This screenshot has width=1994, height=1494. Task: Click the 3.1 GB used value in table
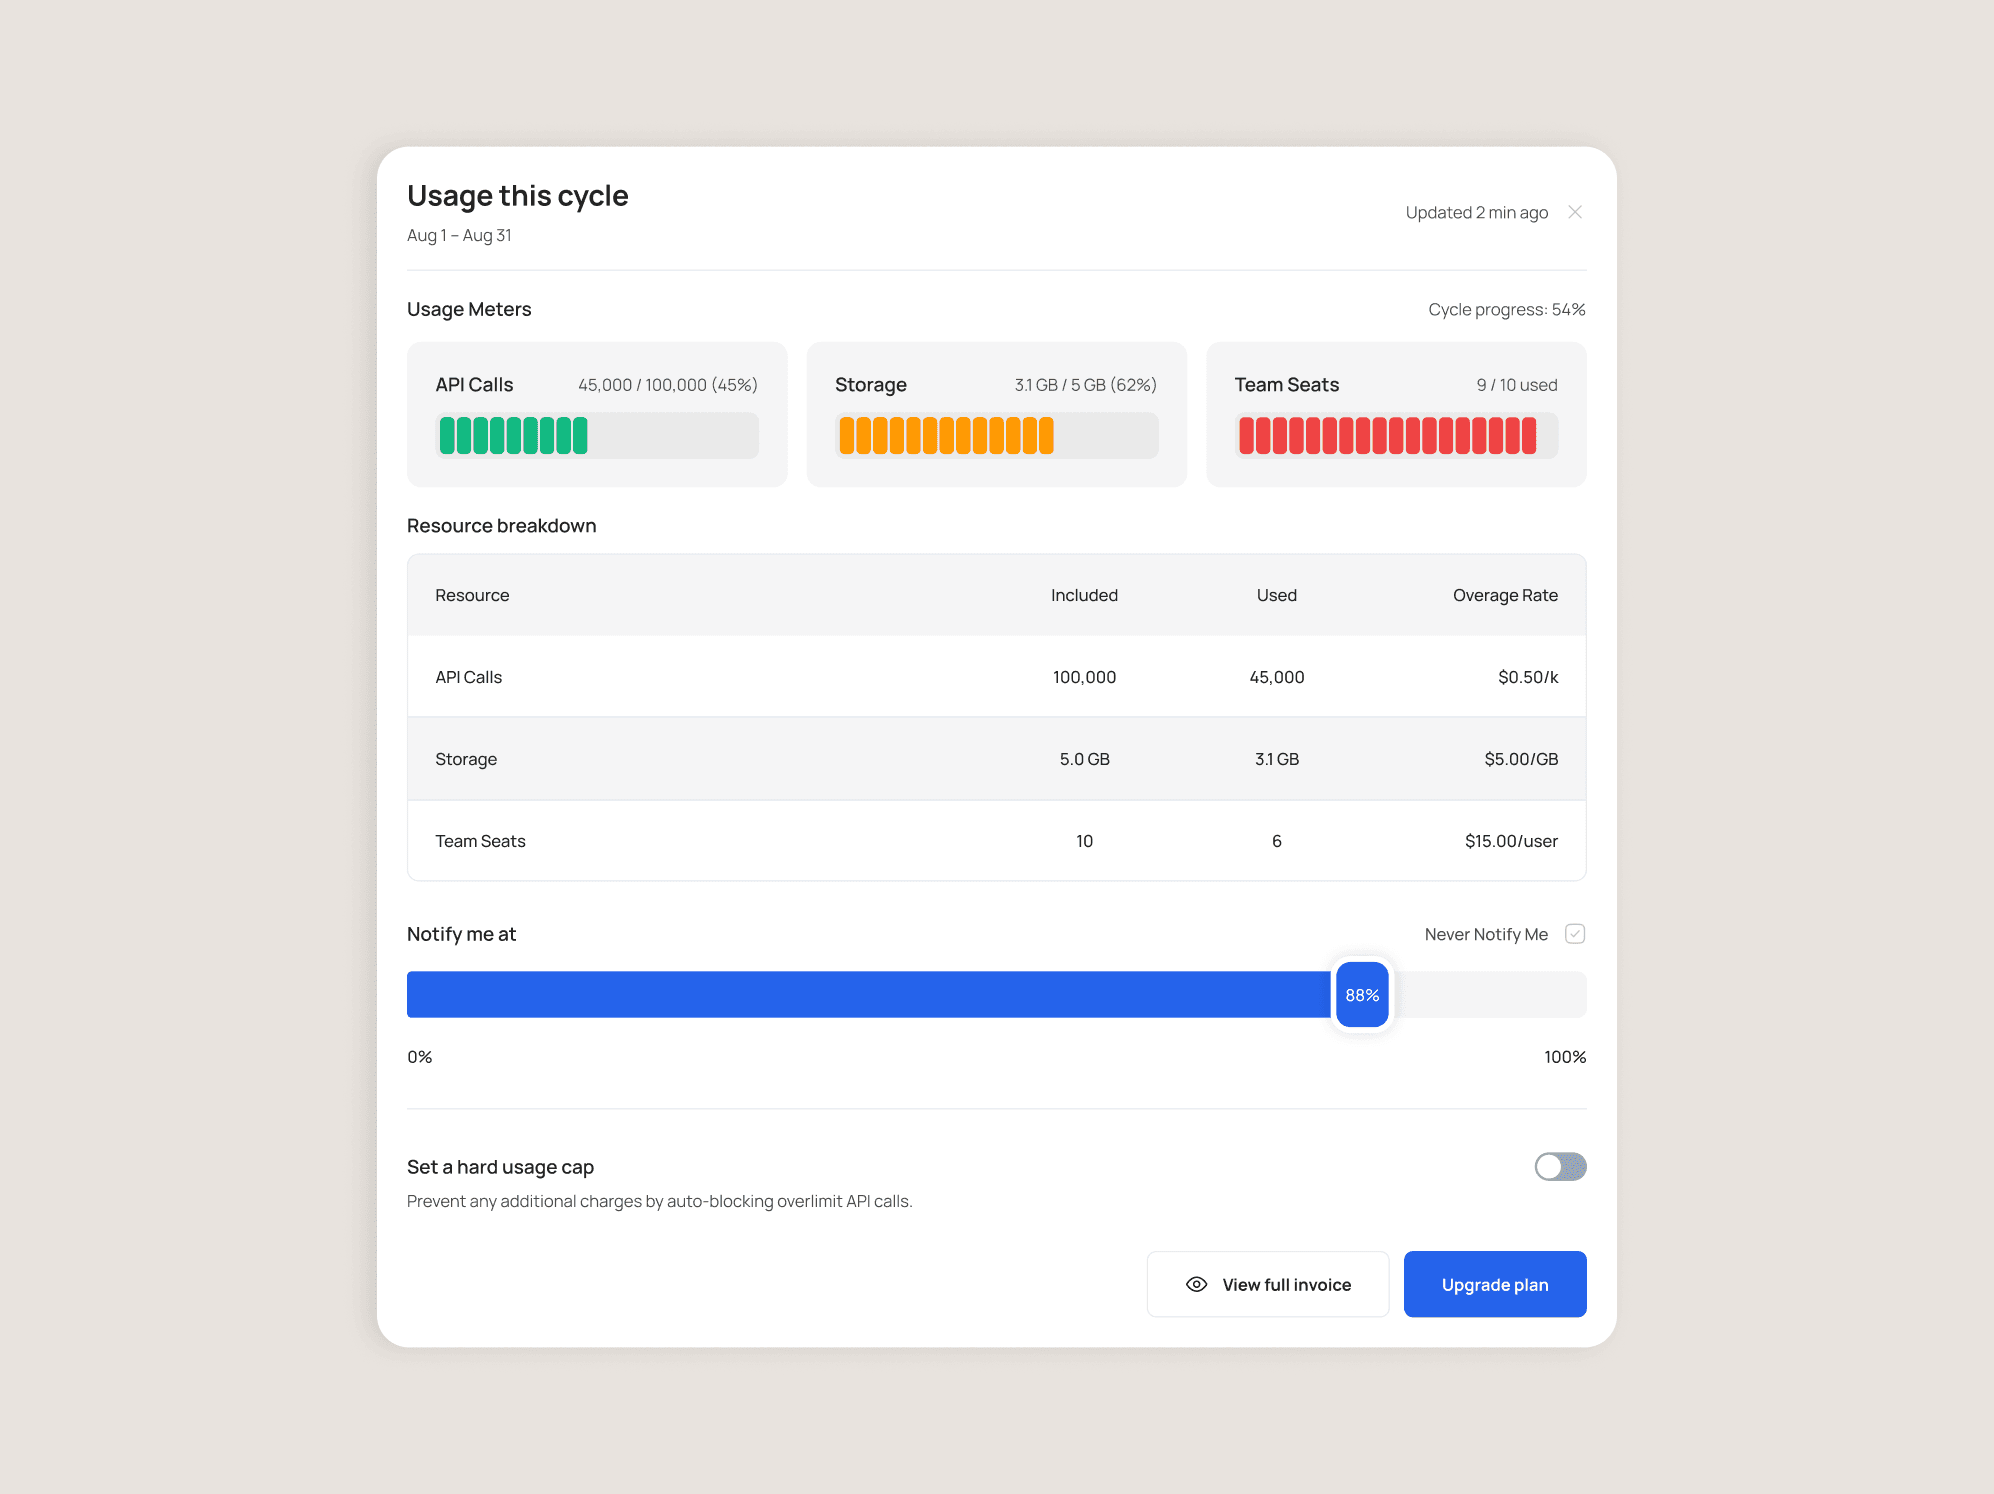1277,759
